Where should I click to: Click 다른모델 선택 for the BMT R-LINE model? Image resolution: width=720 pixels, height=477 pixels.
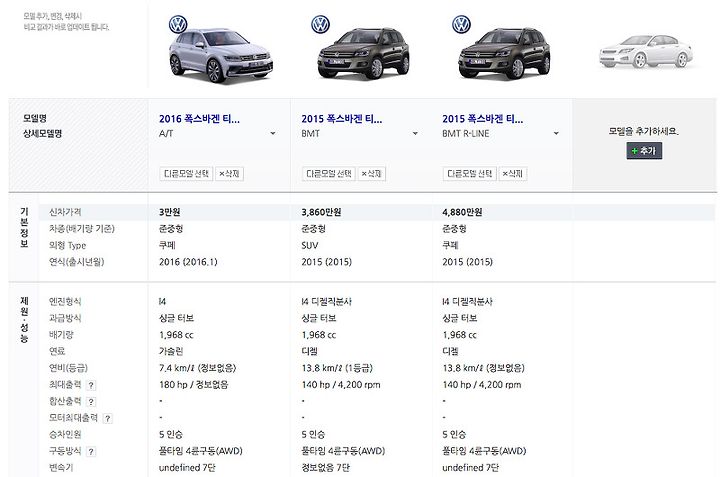pos(469,174)
